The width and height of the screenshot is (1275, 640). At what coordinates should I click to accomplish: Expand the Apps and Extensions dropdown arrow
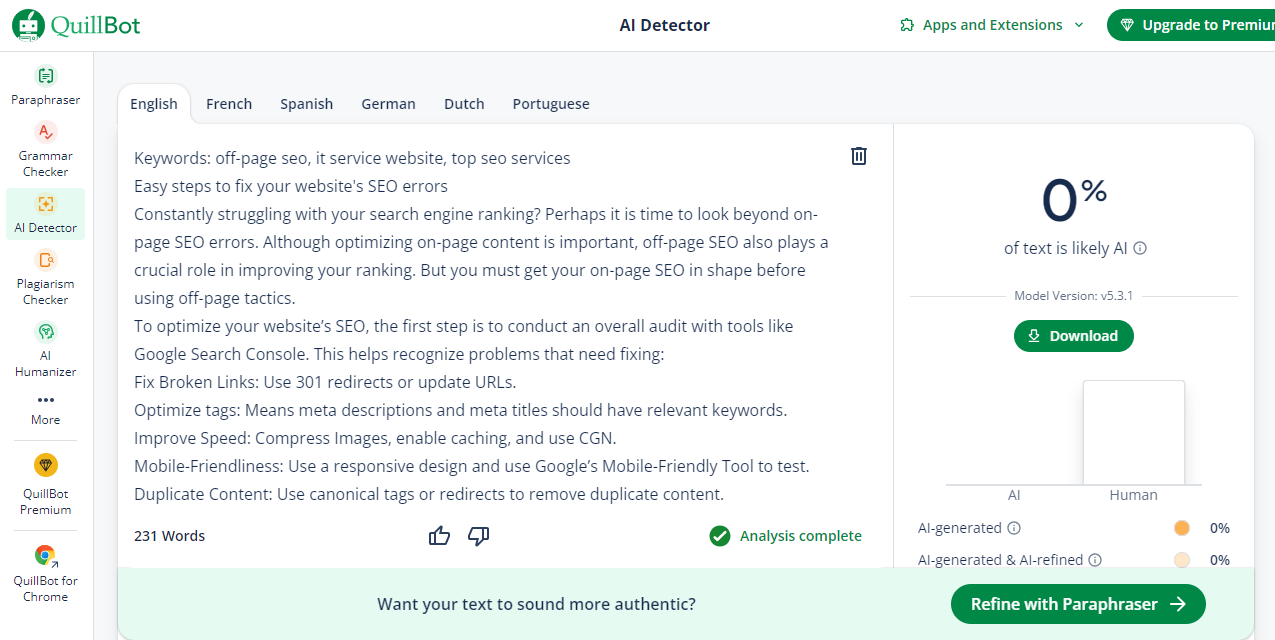pyautogui.click(x=1079, y=25)
